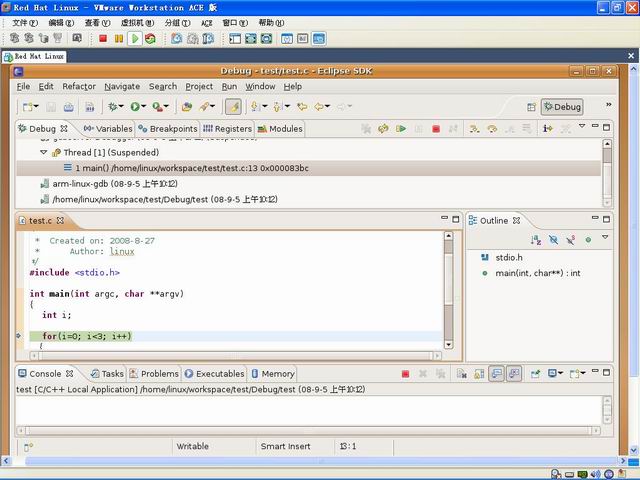Switch to the Variables tab

(x=108, y=129)
